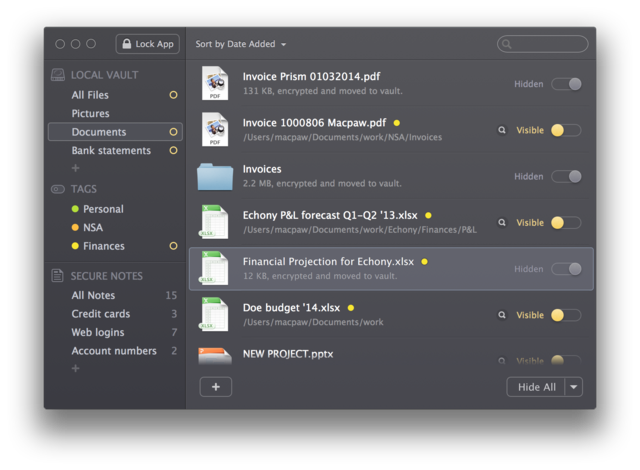Select the Finances tag
The image size is (640, 470).
point(104,246)
